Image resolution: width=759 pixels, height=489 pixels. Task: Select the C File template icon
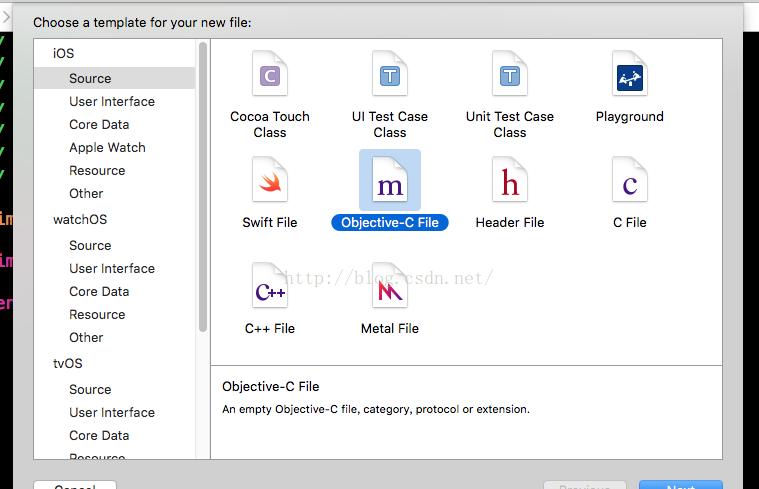pos(630,180)
